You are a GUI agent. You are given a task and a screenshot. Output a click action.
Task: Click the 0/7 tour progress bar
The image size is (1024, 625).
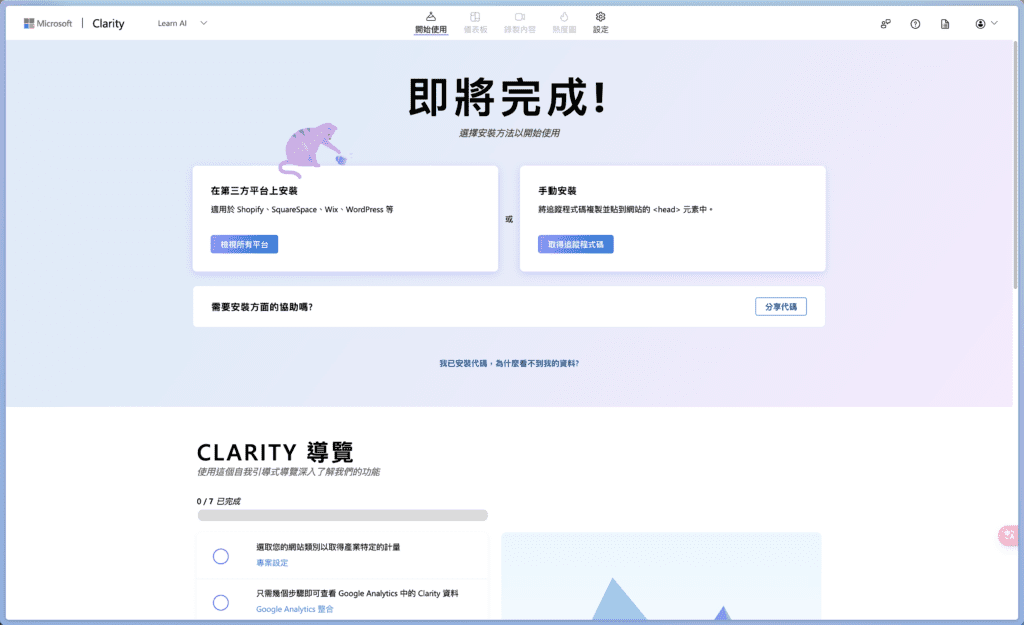(342, 516)
